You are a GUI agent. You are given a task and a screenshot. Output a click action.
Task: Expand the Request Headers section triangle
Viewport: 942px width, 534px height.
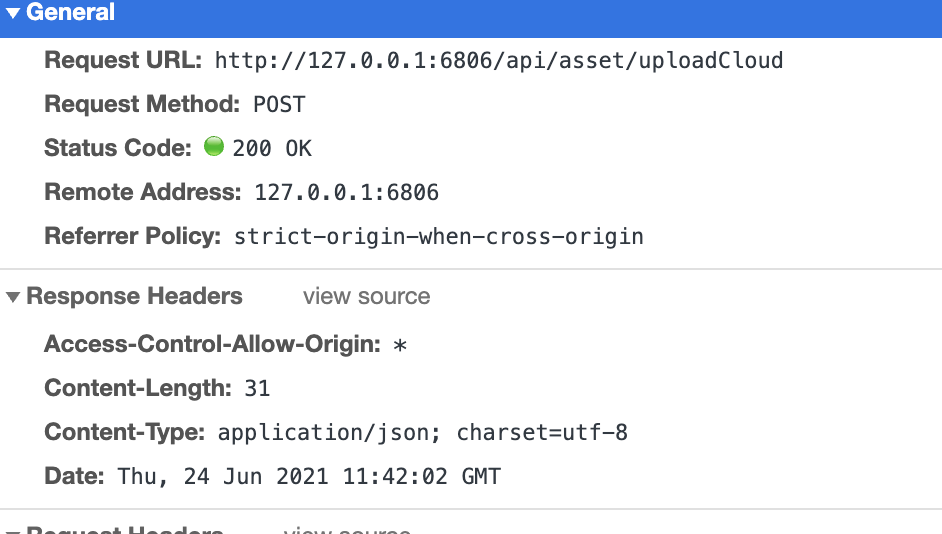[13, 529]
